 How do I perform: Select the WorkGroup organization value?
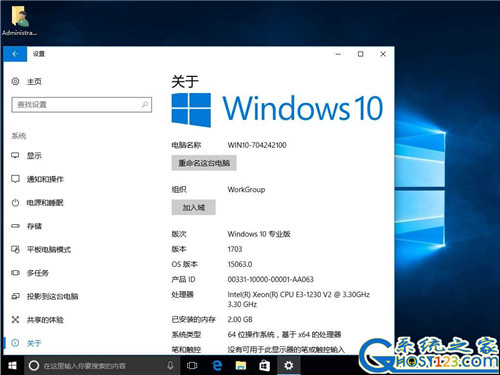point(246,189)
